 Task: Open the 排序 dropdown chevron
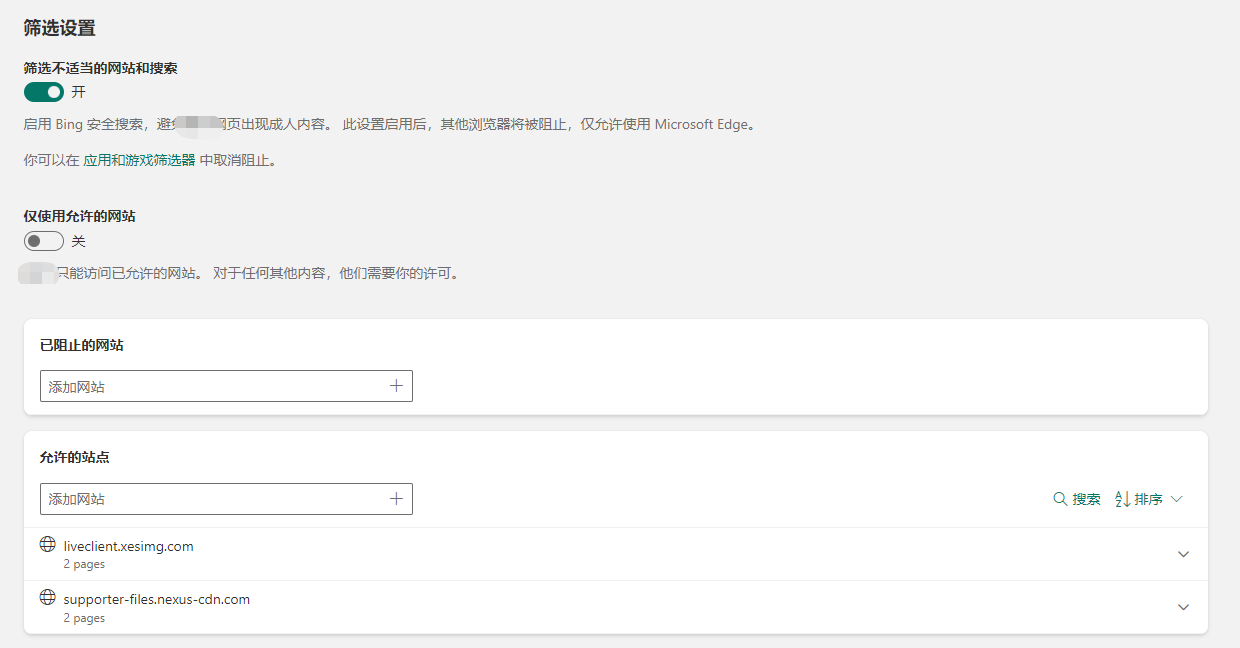pos(1176,499)
